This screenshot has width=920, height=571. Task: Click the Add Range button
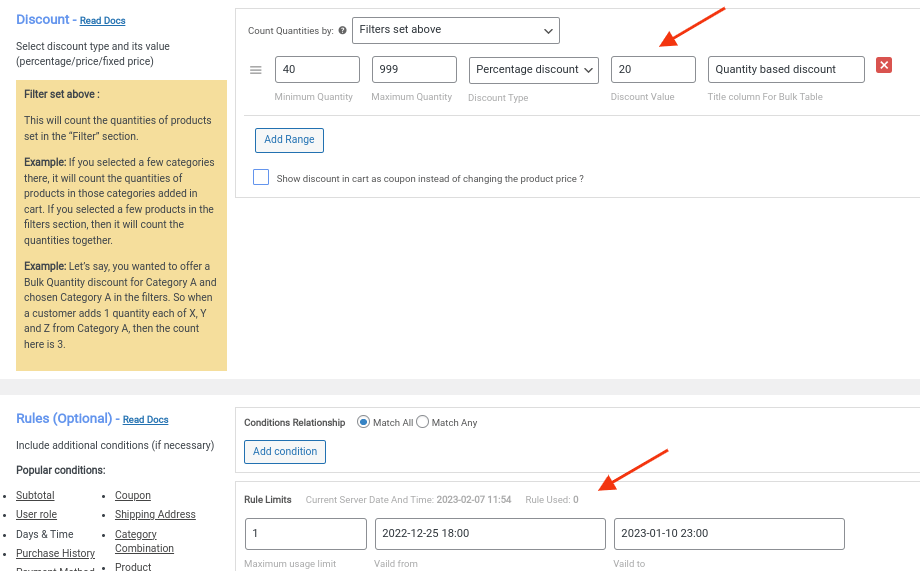[289, 140]
